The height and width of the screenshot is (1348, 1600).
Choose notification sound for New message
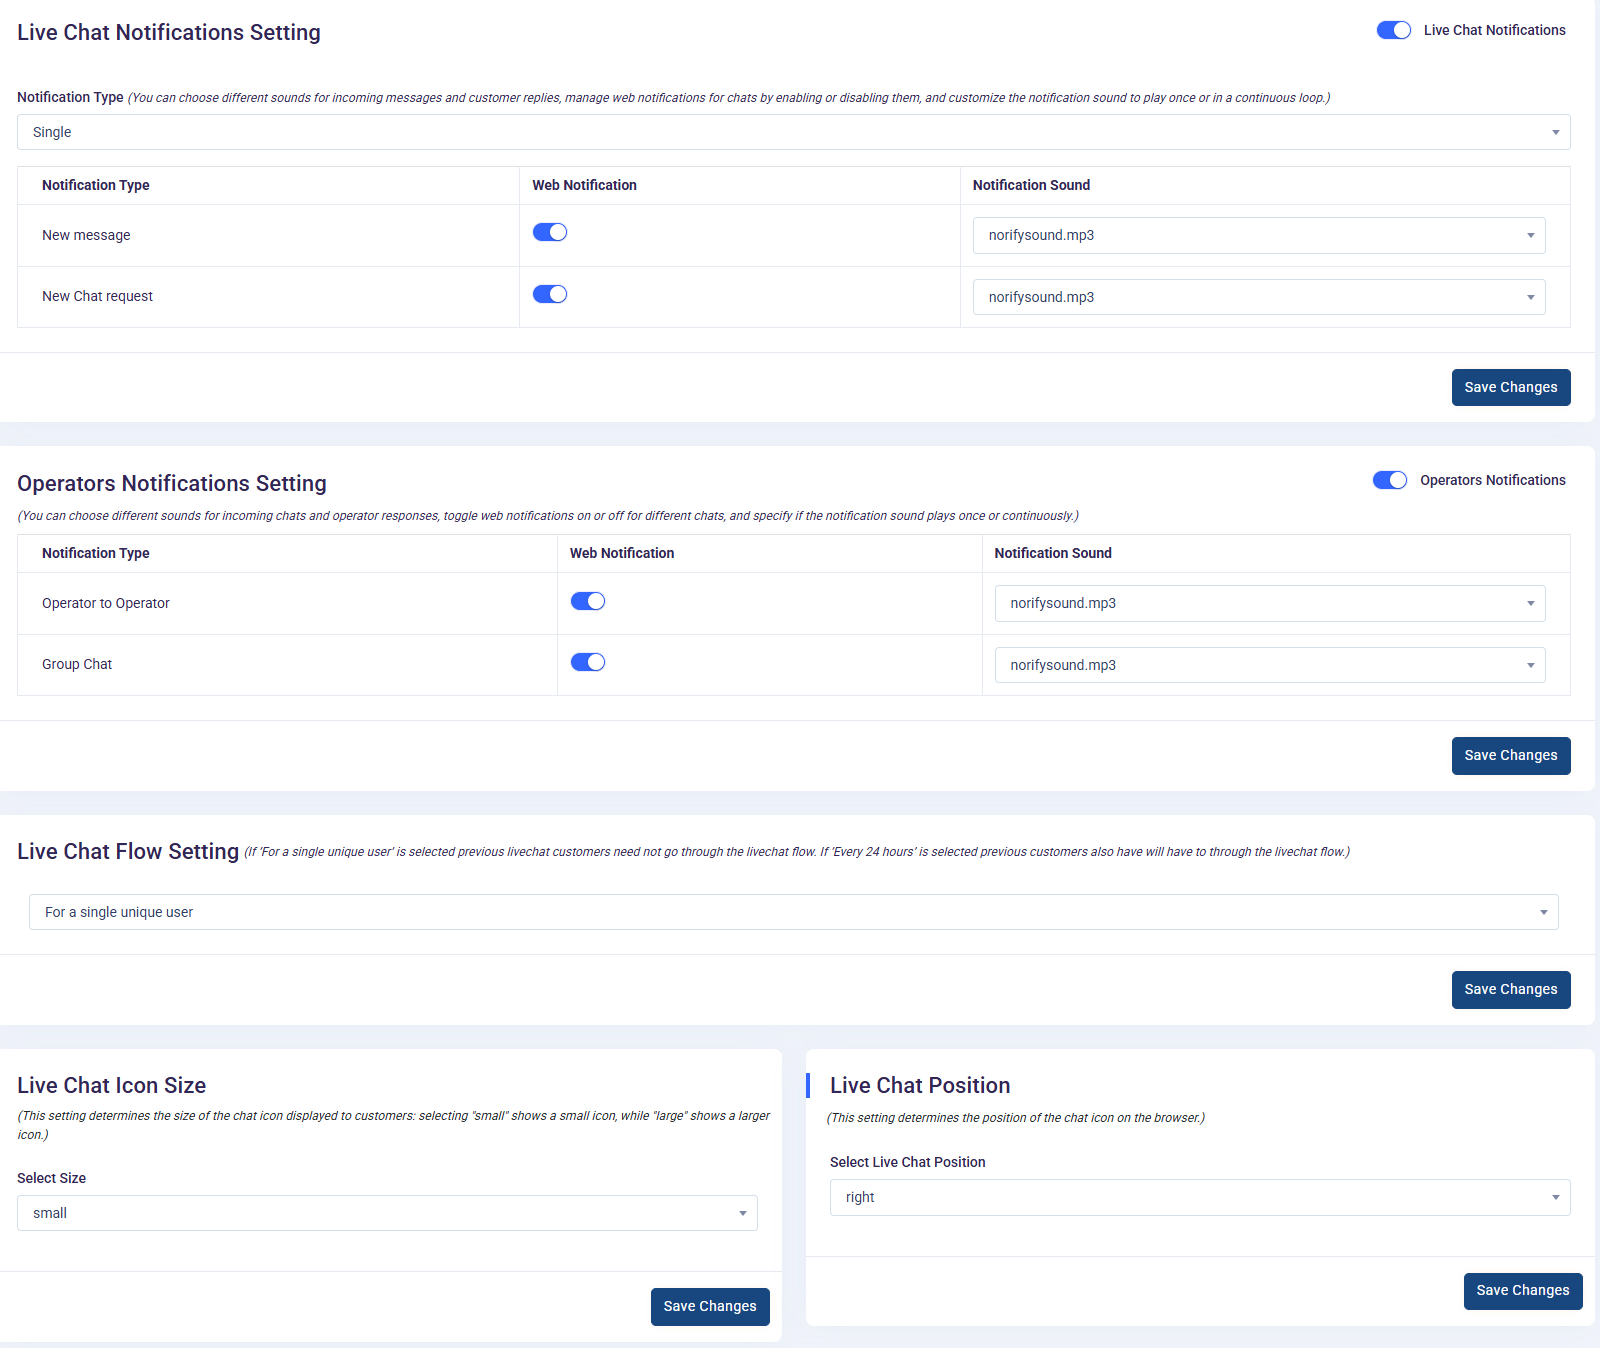click(x=1258, y=235)
